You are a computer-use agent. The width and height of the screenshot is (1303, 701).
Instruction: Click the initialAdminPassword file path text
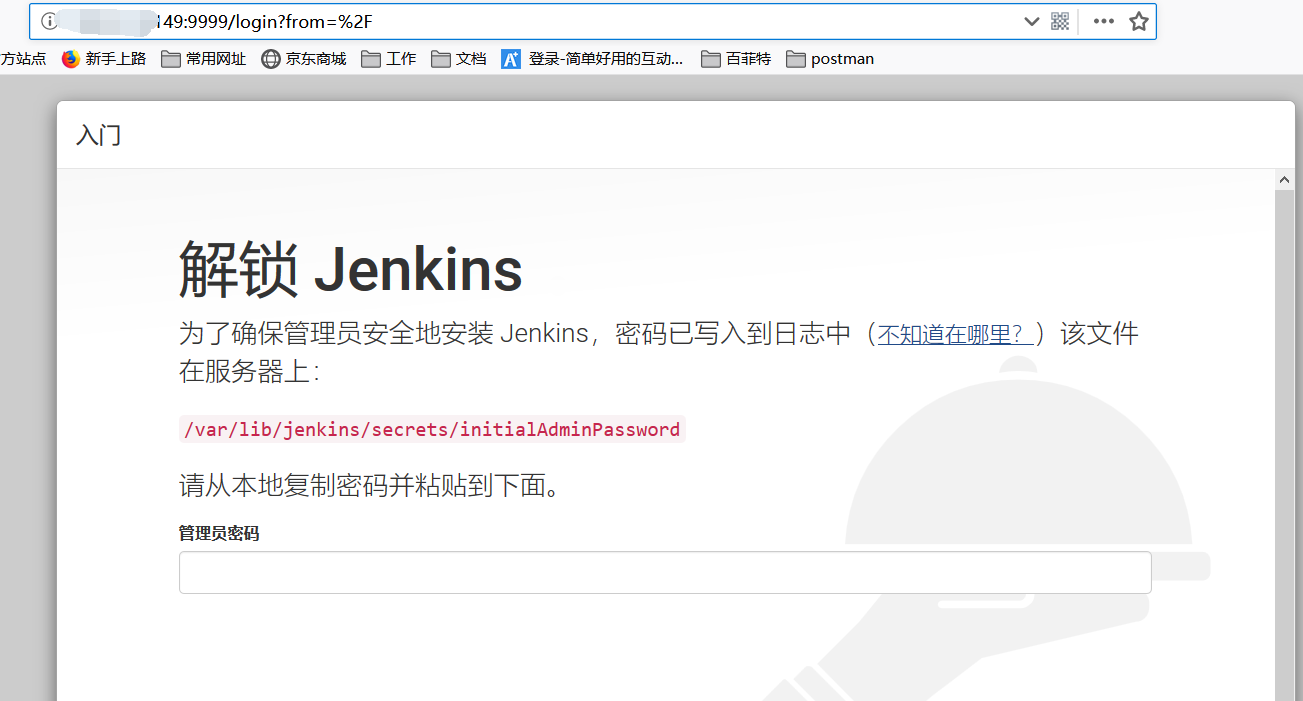click(432, 430)
